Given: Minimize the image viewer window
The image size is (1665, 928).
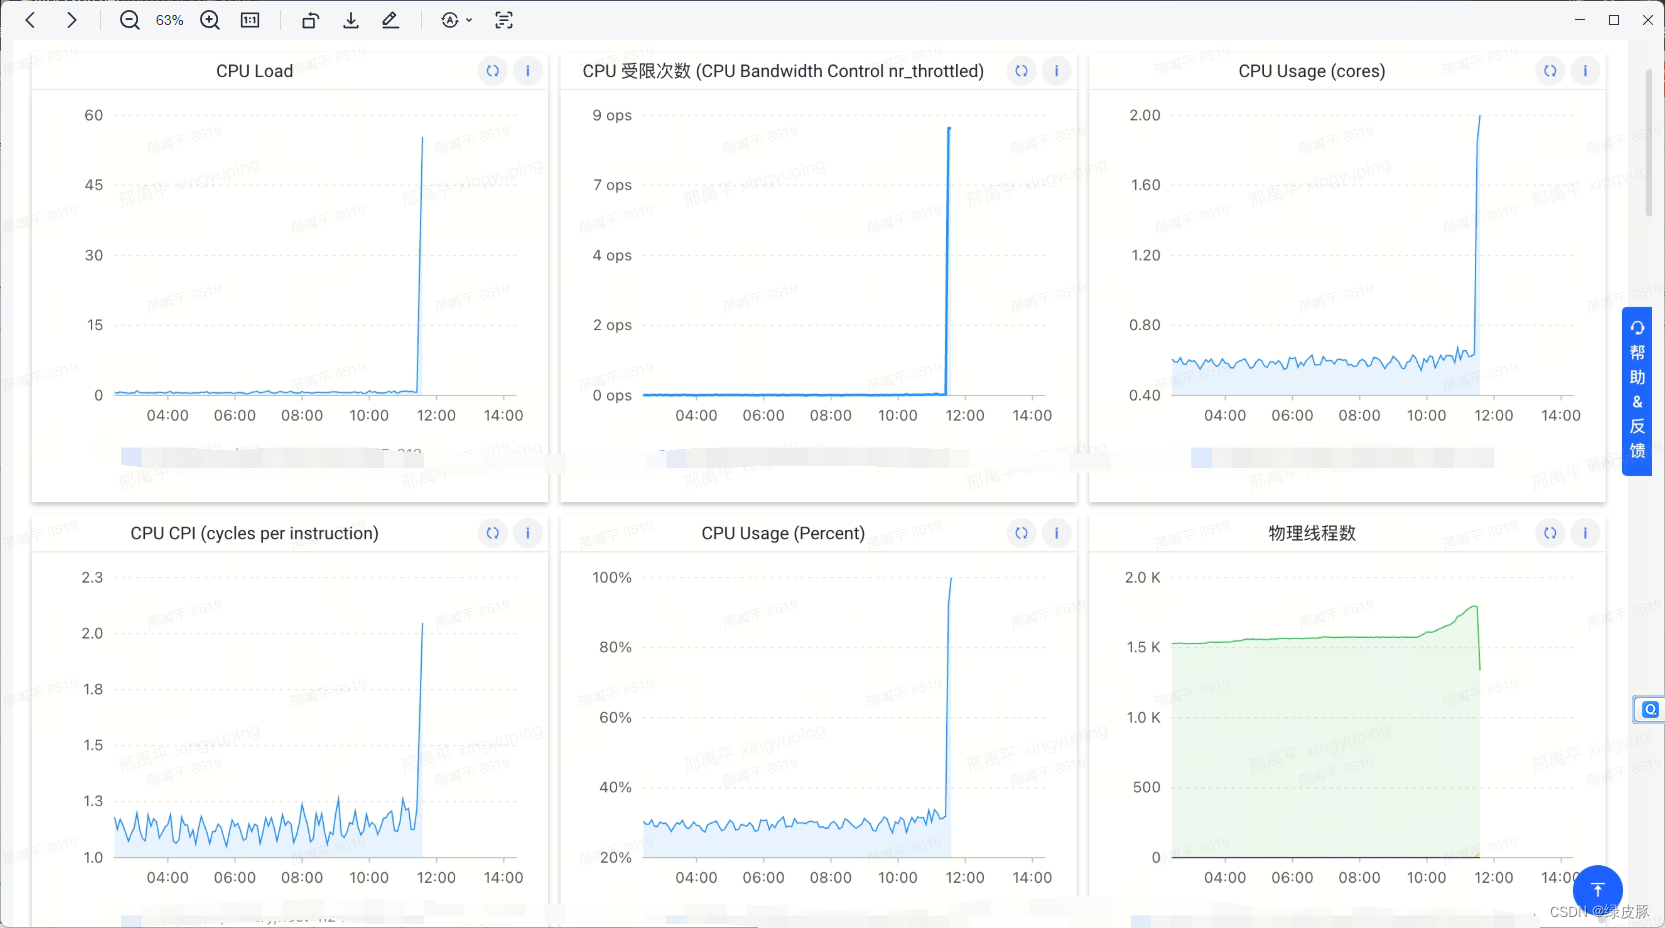Looking at the screenshot, I should [x=1580, y=20].
